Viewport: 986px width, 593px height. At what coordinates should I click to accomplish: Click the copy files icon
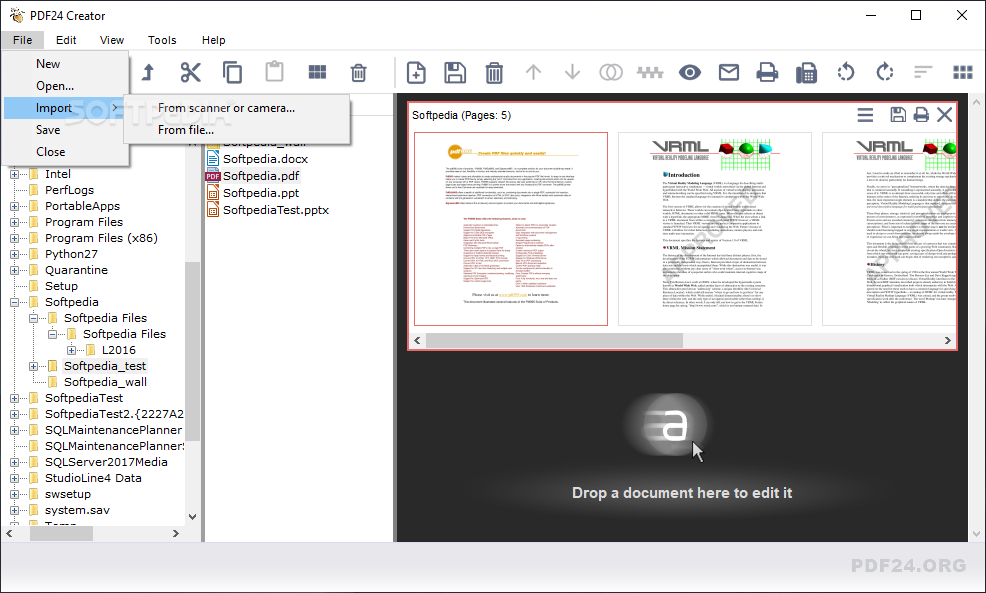point(233,72)
